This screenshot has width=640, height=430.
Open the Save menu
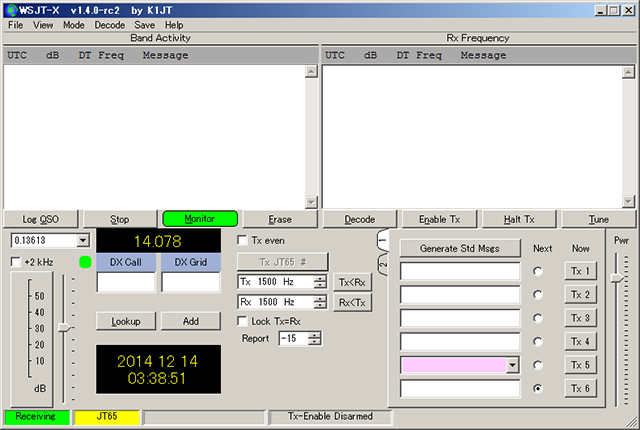144,25
